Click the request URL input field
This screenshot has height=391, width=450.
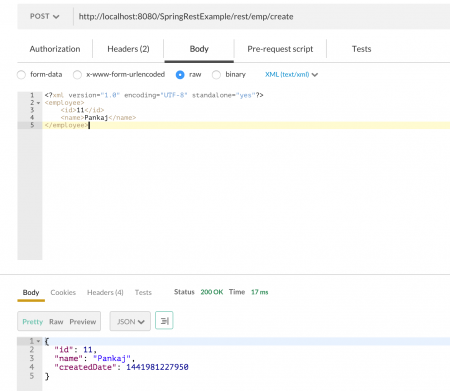[x=262, y=16]
